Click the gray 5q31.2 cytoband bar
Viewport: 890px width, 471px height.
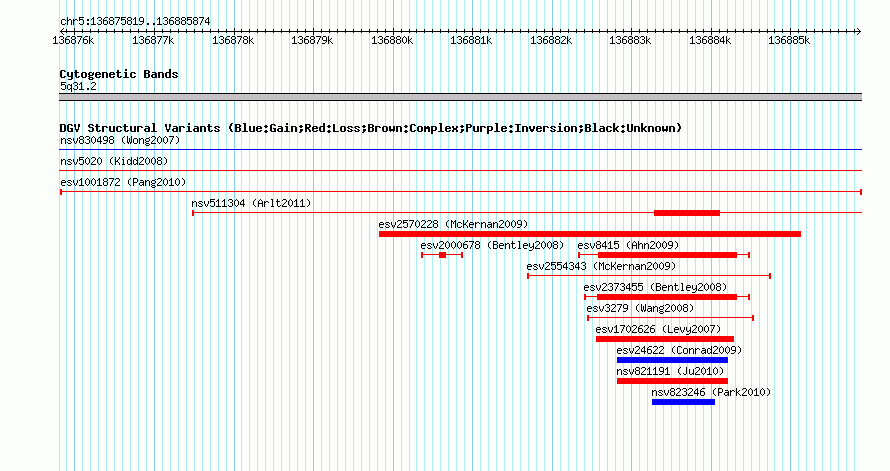click(x=460, y=97)
